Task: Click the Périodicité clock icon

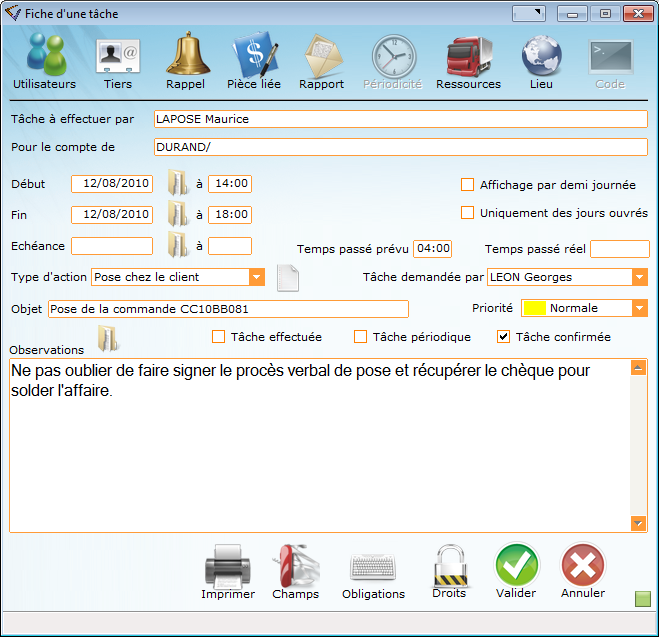Action: 394,56
